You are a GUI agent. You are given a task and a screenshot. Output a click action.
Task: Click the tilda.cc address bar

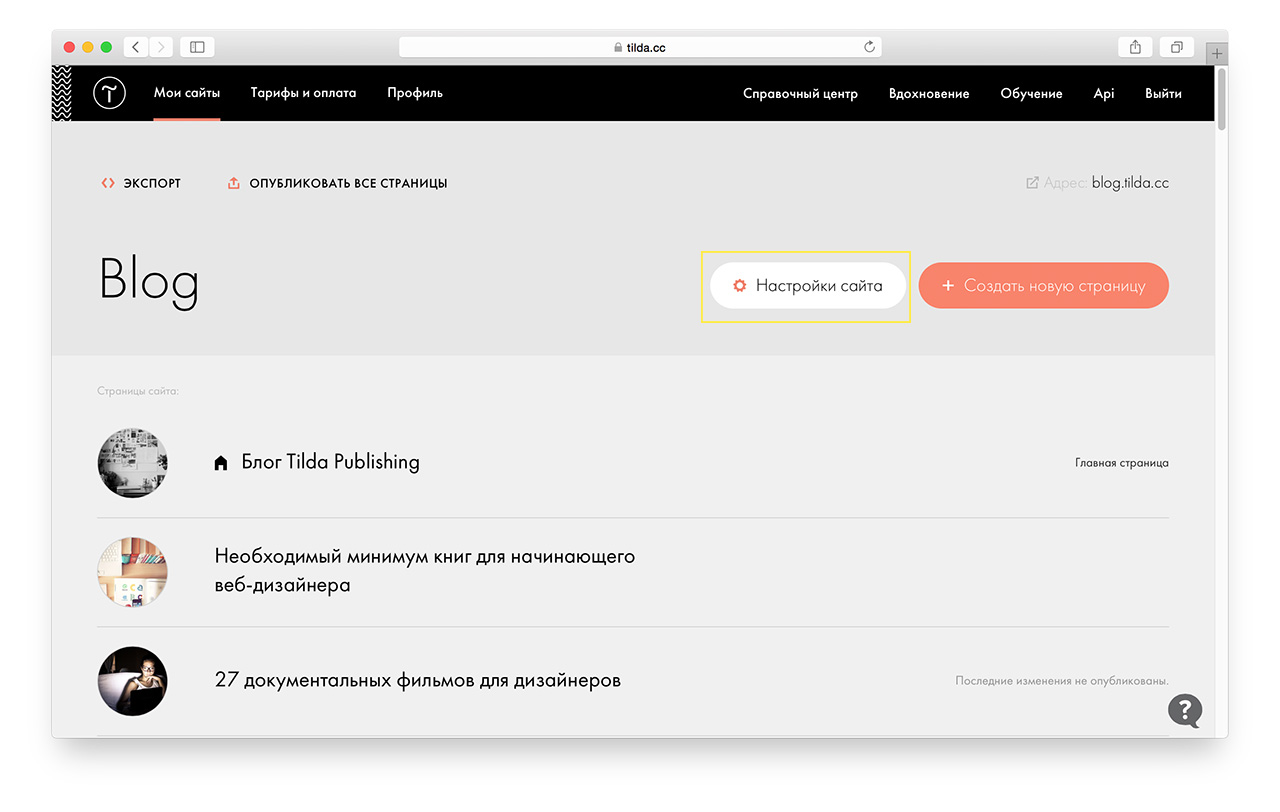pos(640,47)
